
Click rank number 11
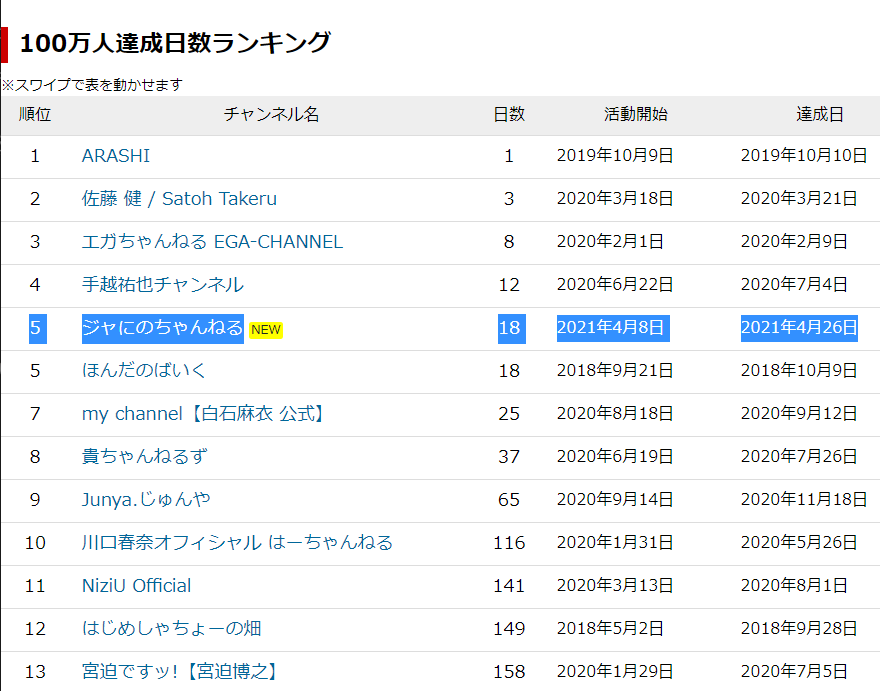[x=35, y=586]
